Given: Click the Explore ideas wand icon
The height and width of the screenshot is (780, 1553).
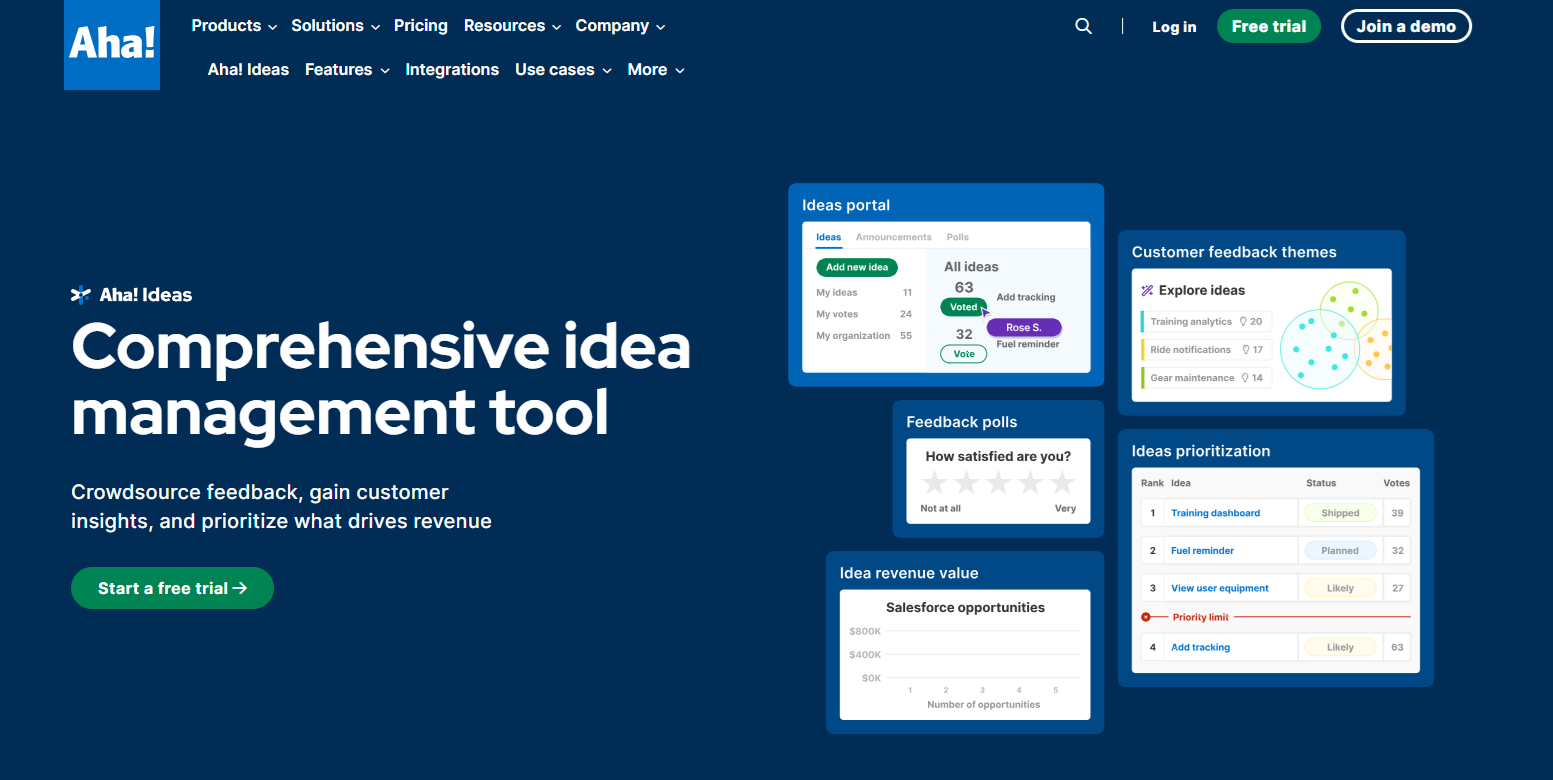Looking at the screenshot, I should pyautogui.click(x=1147, y=290).
